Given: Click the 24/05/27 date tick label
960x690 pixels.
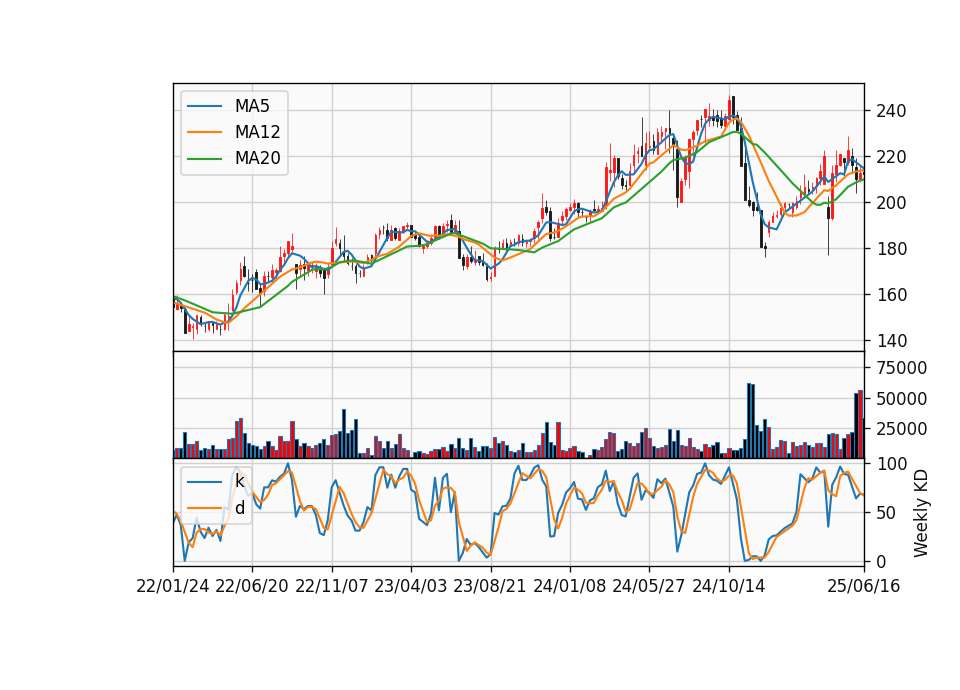Looking at the screenshot, I should click(649, 586).
